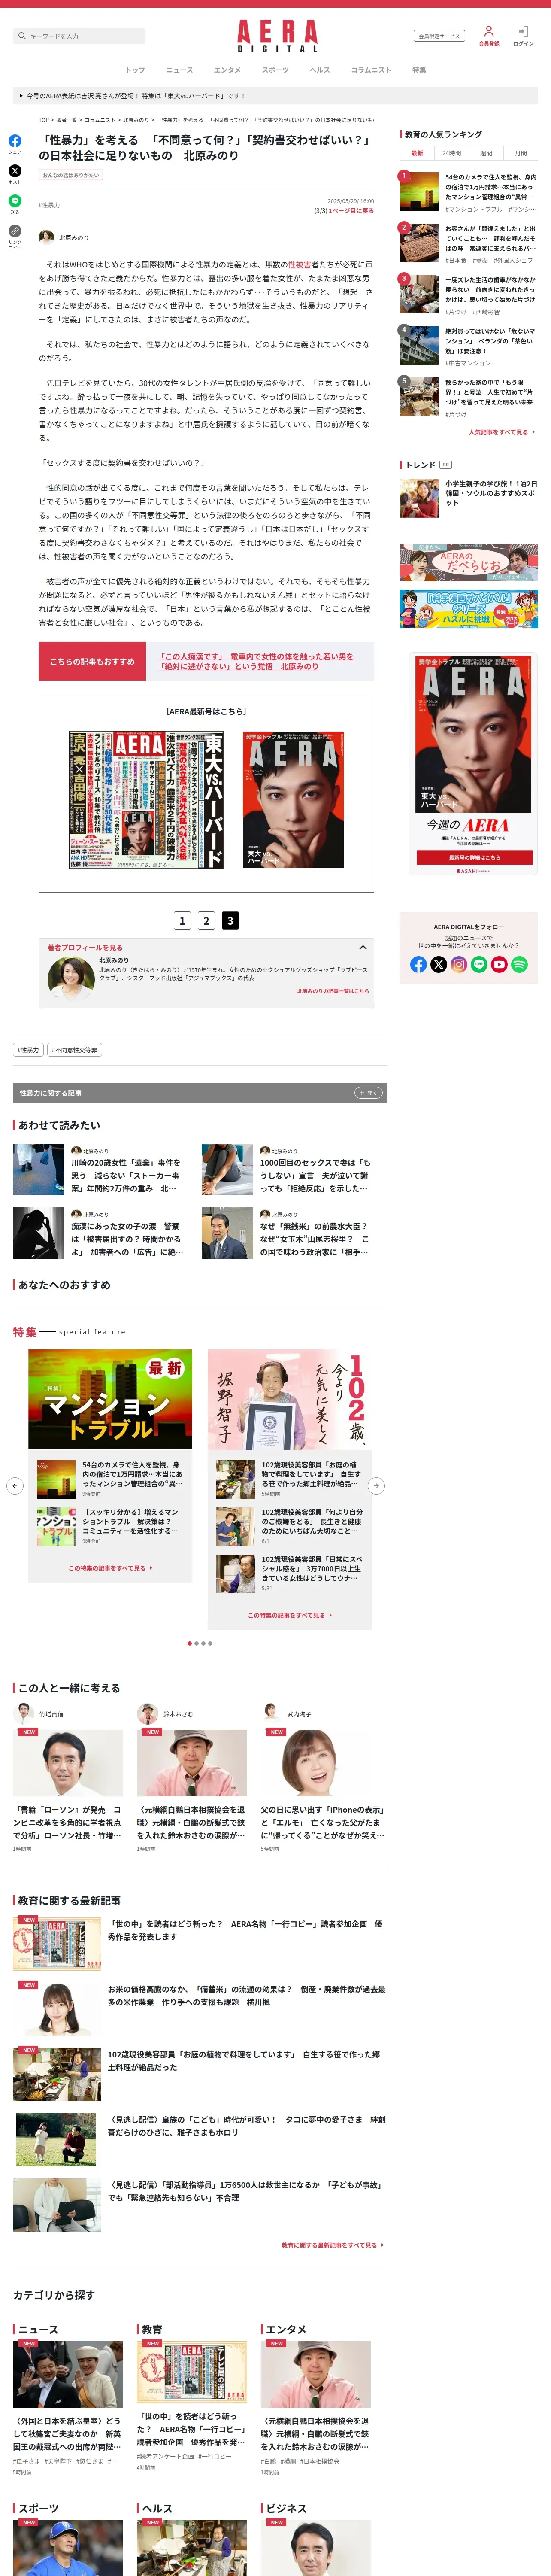The image size is (551, 2576).
Task: Click the #不同意性交等罪 tag chip
Action: (x=75, y=1050)
